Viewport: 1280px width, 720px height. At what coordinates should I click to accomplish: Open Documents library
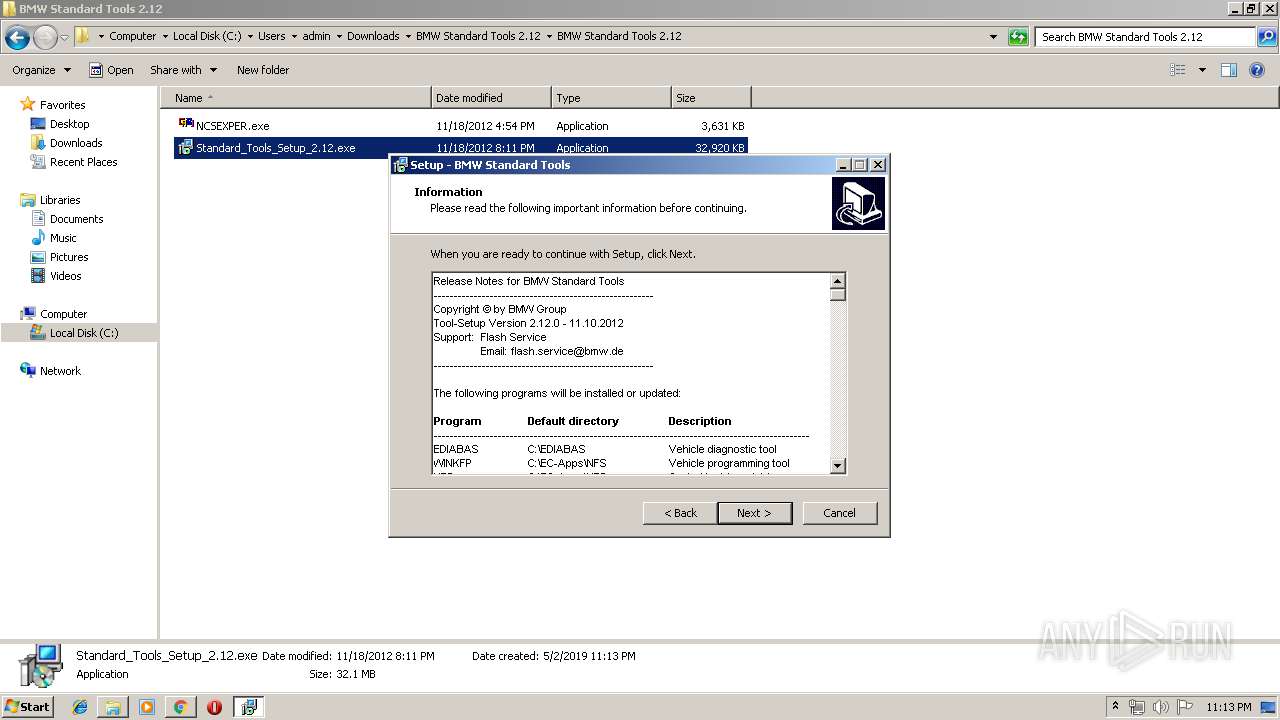(76, 219)
